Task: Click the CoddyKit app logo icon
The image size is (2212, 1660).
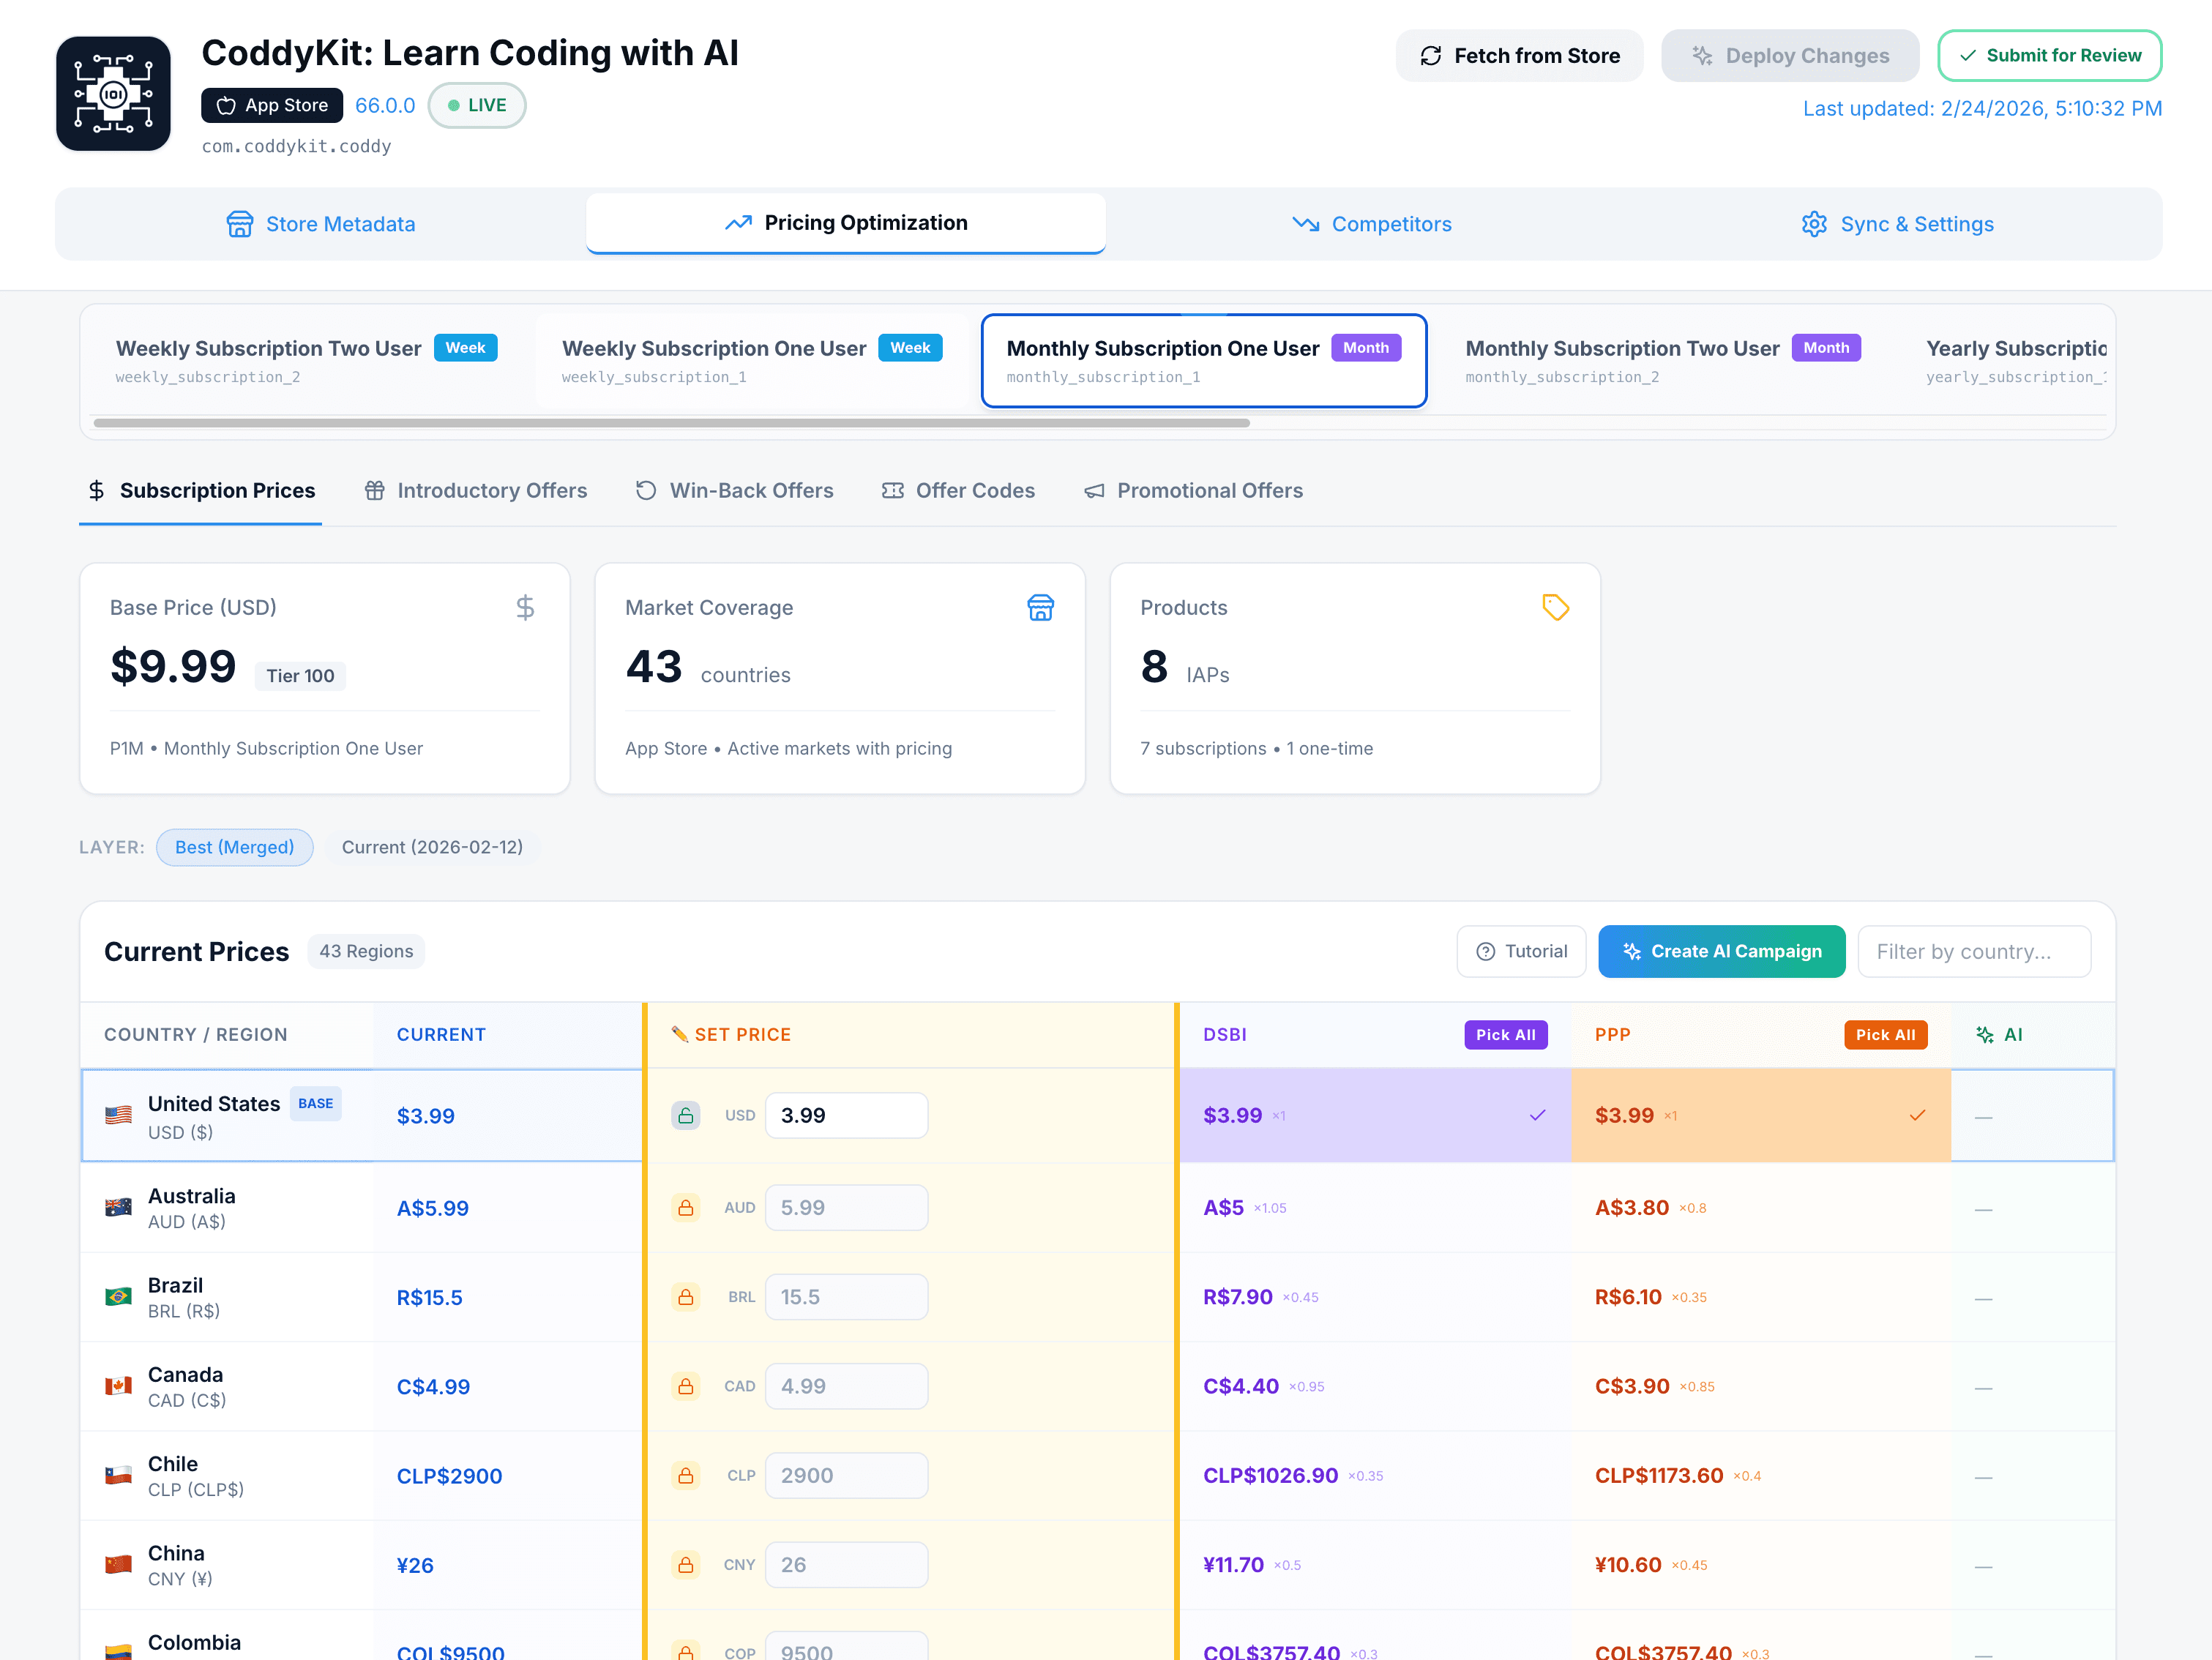Action: [x=113, y=93]
